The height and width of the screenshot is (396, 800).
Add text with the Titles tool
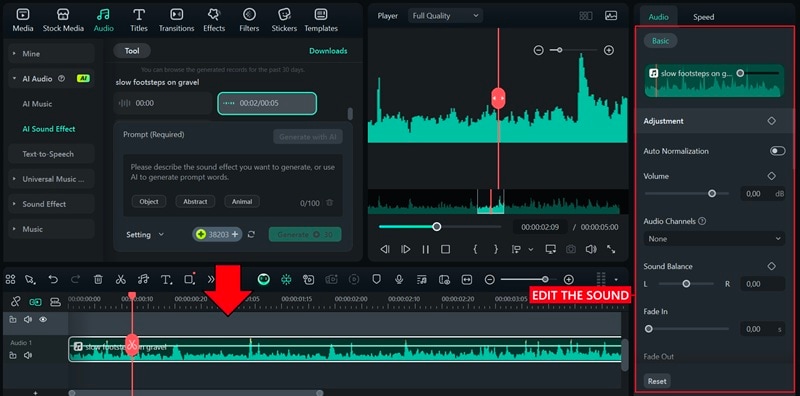166,279
